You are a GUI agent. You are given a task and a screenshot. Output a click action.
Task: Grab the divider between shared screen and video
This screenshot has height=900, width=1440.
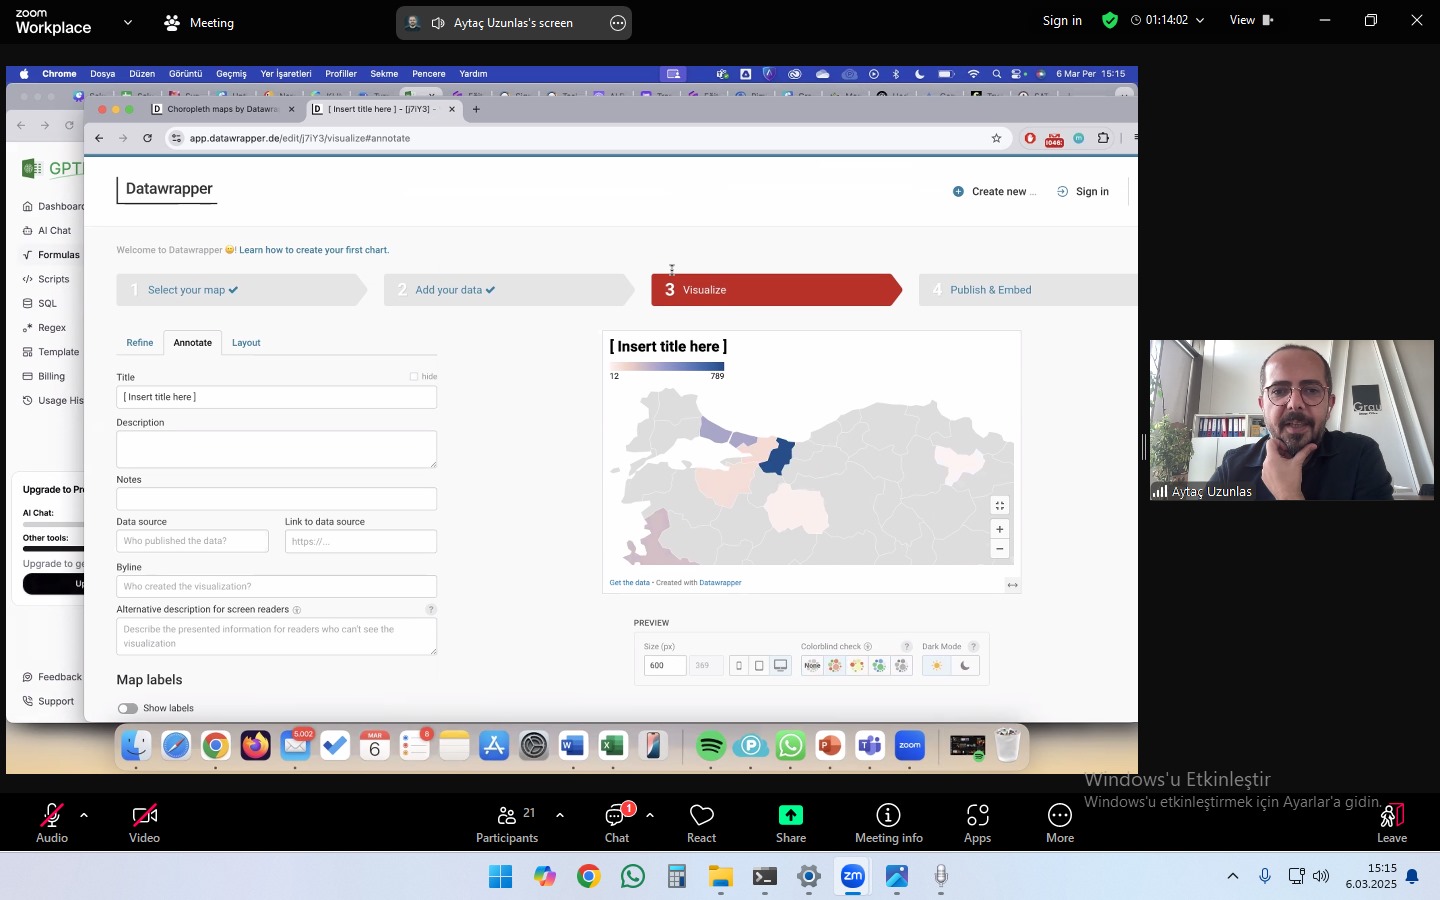click(1144, 447)
